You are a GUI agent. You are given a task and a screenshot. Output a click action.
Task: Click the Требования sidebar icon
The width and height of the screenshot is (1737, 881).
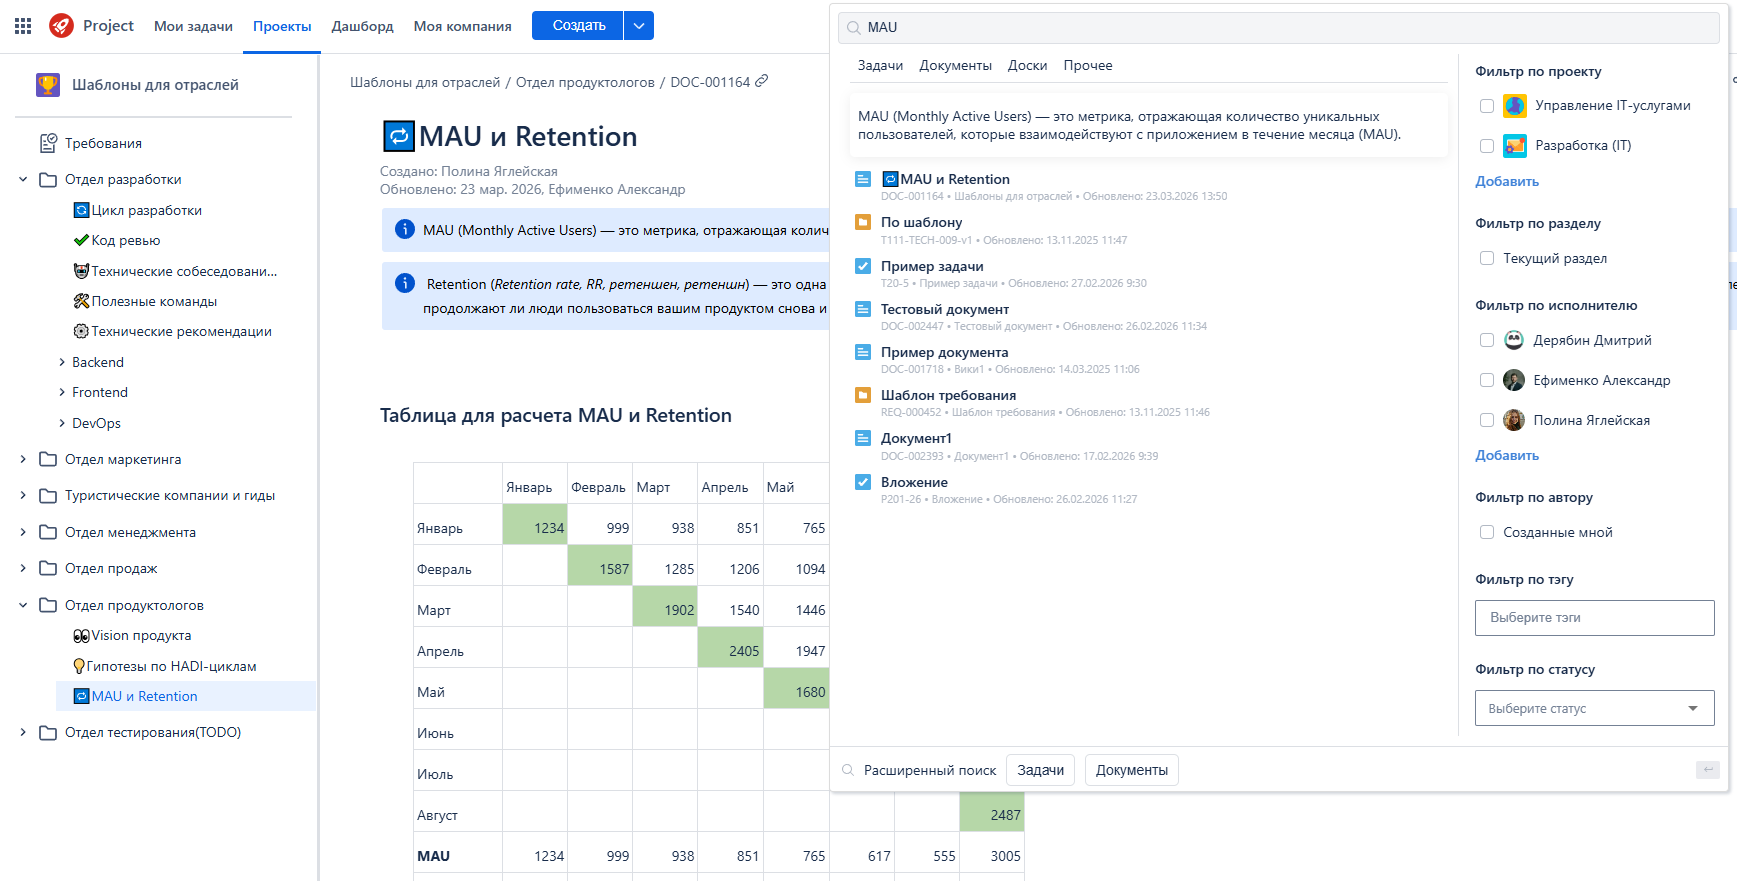[48, 143]
